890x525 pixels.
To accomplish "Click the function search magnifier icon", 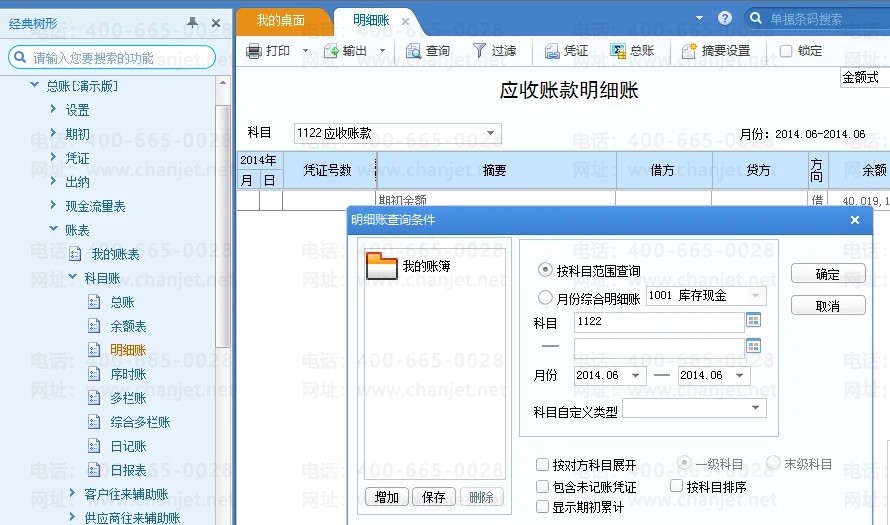I will [20, 57].
